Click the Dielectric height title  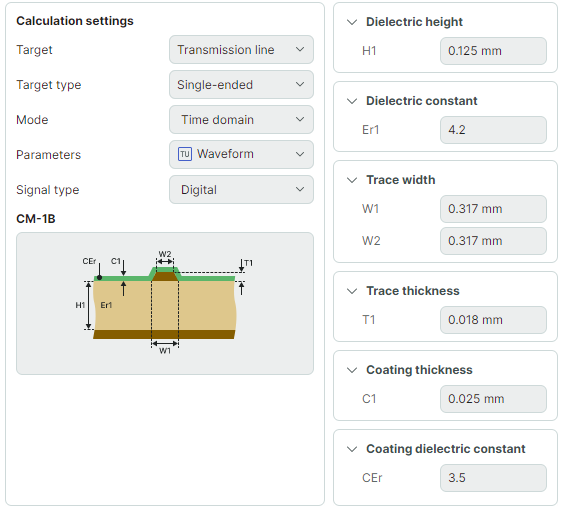[414, 22]
